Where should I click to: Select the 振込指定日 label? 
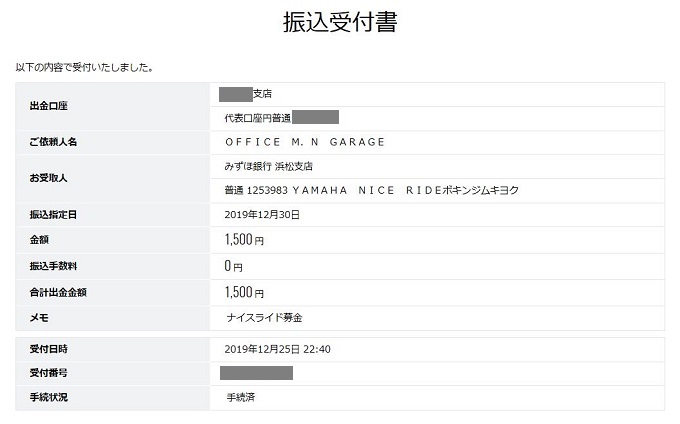(53, 215)
